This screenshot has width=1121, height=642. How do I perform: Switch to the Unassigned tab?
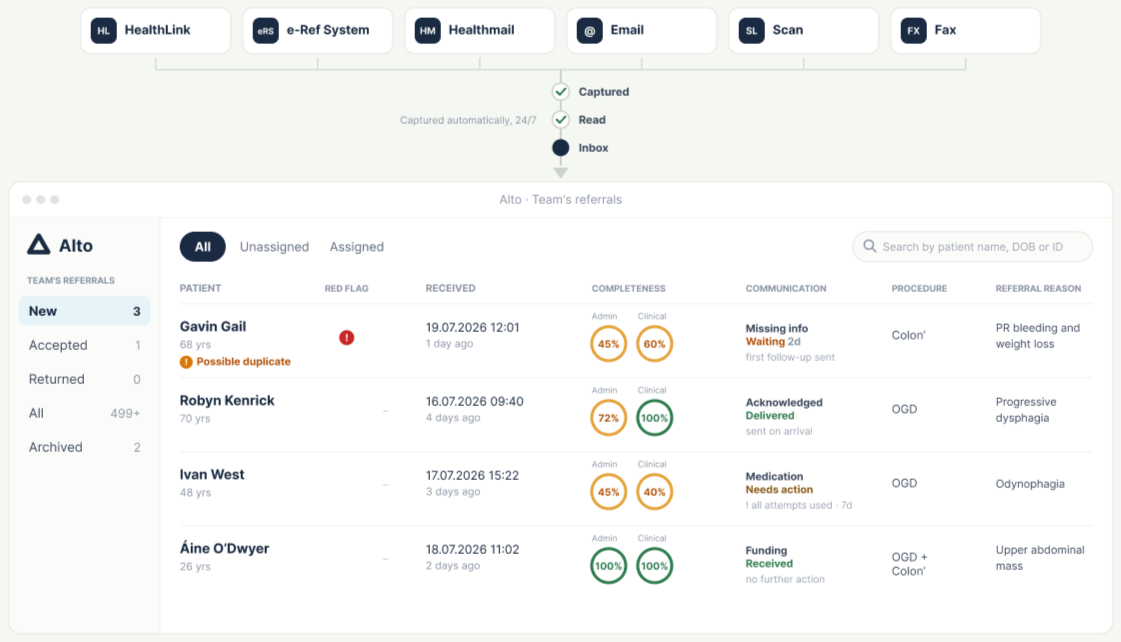275,247
